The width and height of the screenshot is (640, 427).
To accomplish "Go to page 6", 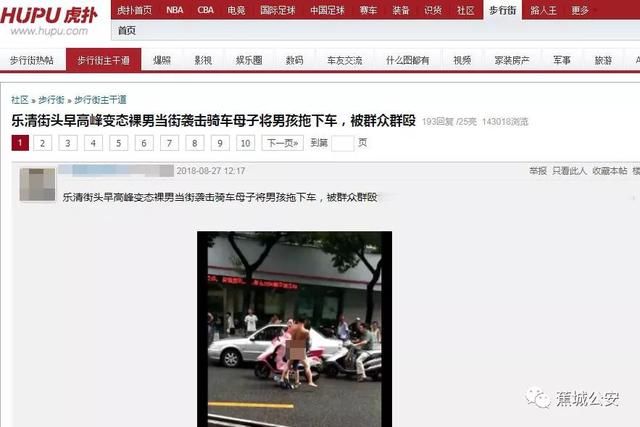I will click(x=144, y=143).
